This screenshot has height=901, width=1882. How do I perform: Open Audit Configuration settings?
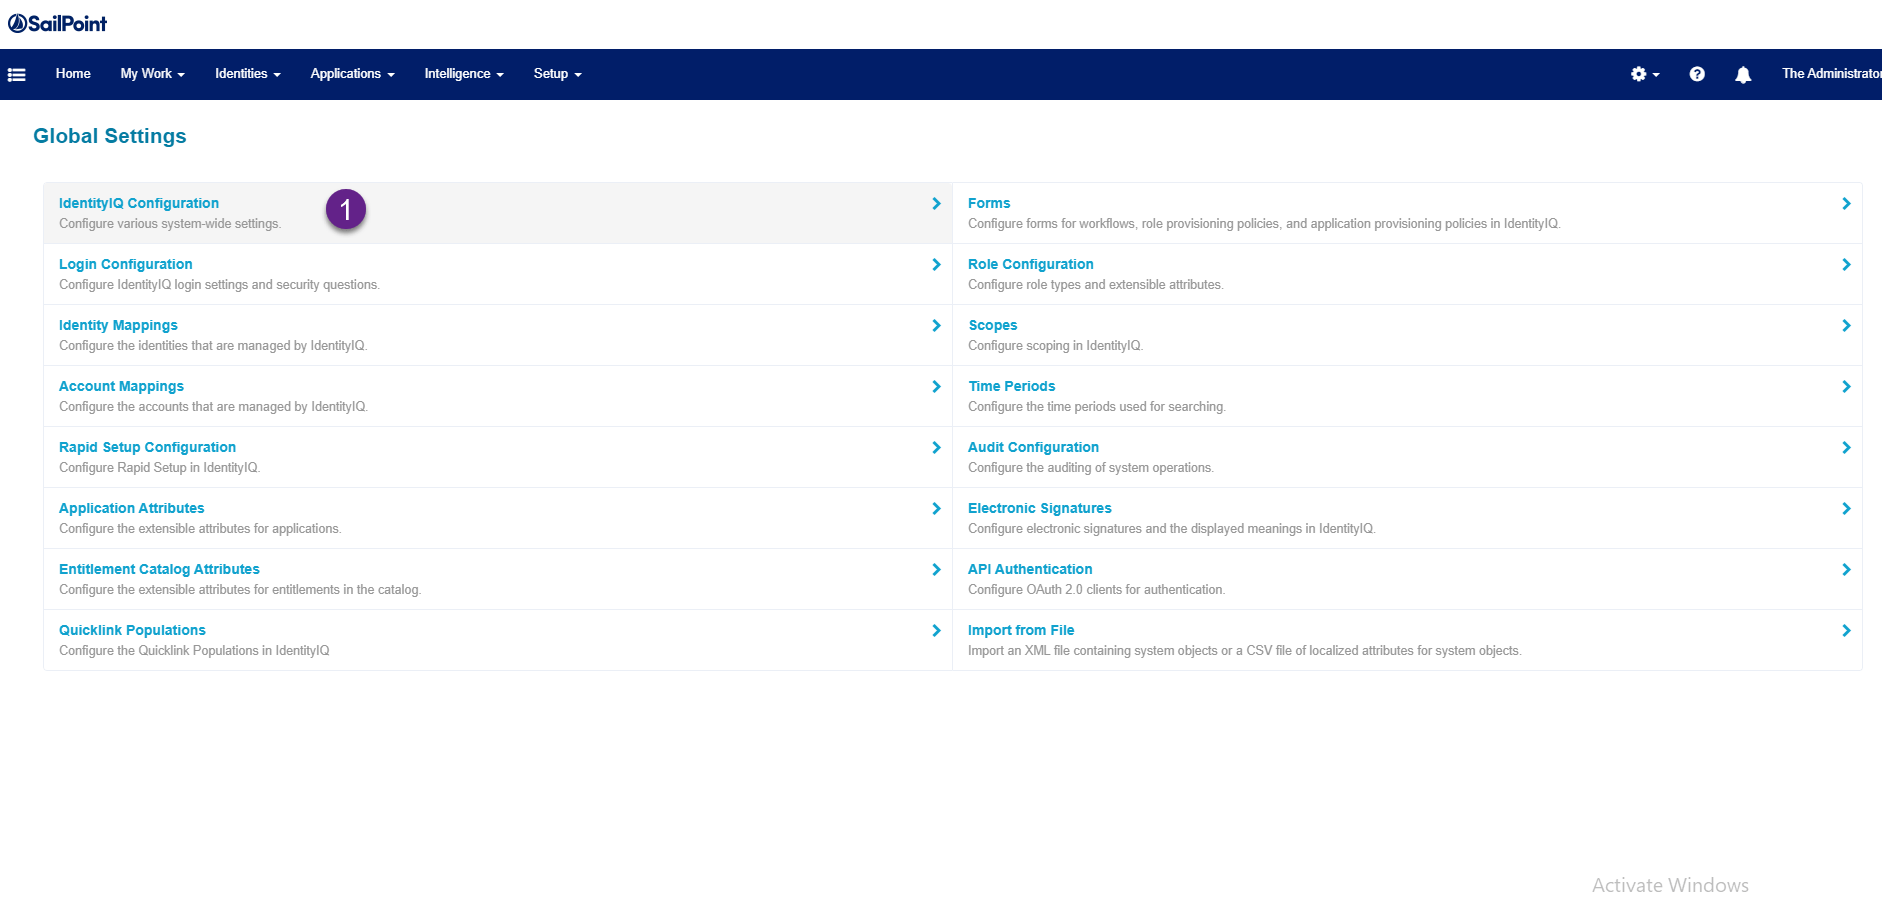click(1033, 447)
